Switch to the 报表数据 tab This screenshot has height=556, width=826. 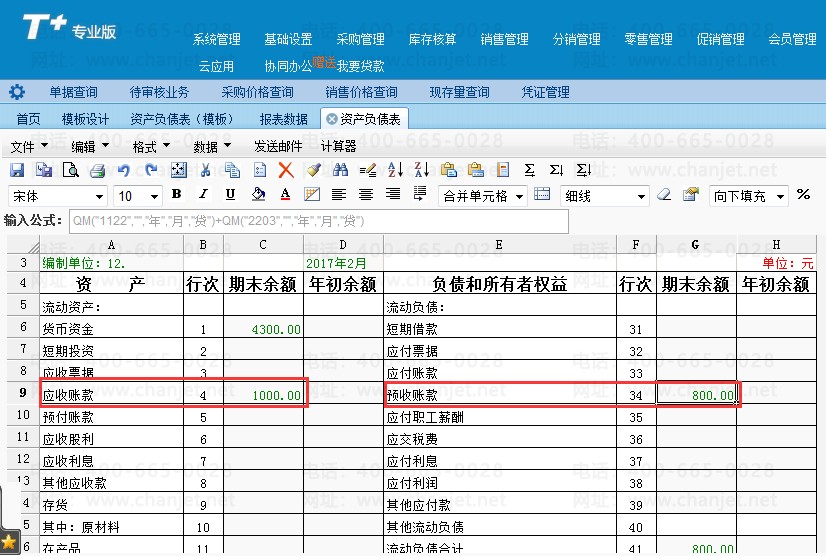[283, 119]
